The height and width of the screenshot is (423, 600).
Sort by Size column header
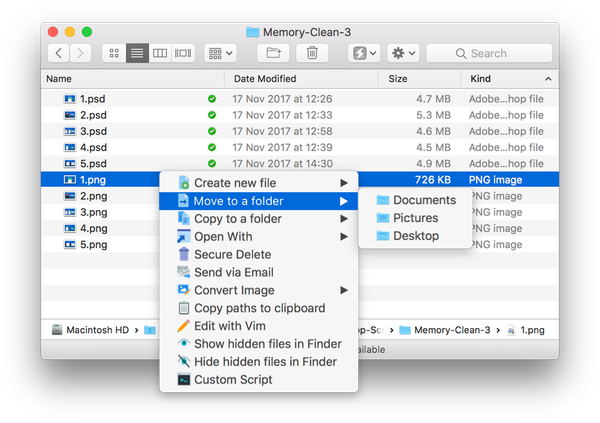[420, 79]
